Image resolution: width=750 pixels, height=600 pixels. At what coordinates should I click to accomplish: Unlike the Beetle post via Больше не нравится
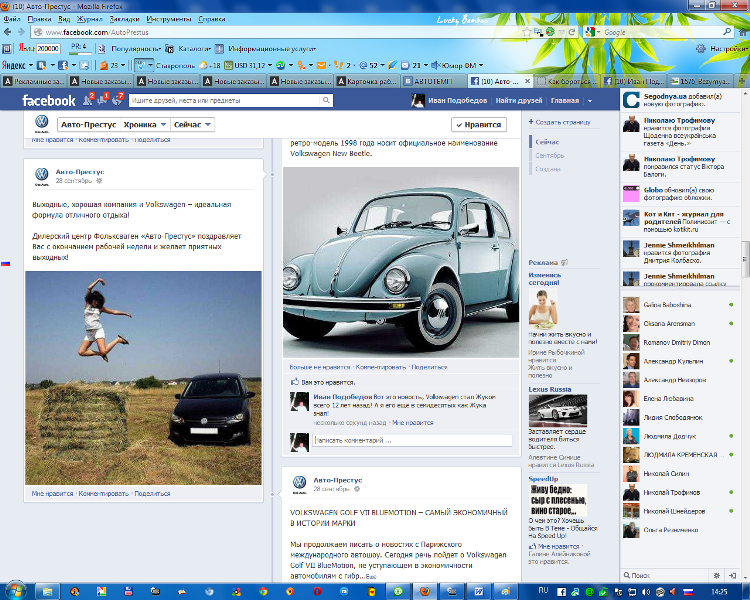click(320, 367)
